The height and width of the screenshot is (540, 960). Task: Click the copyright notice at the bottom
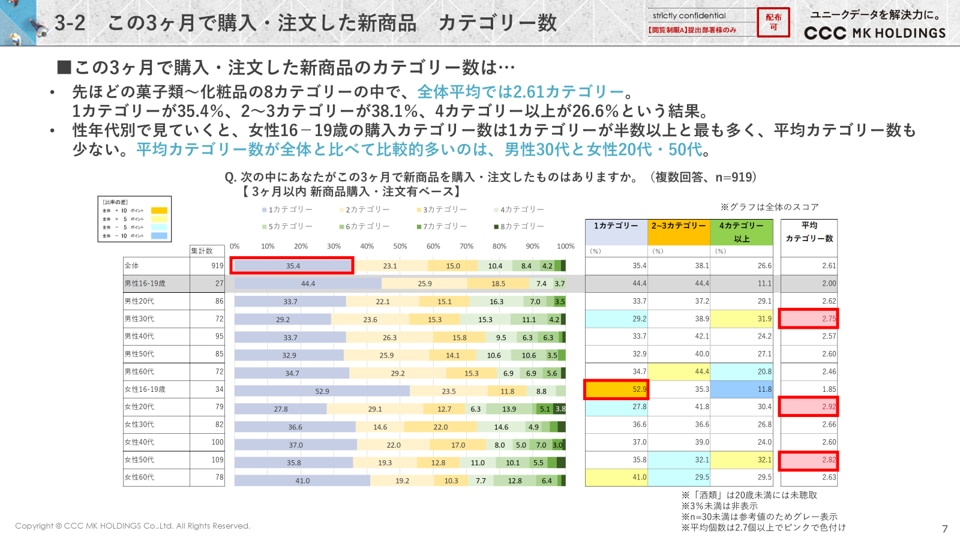133,526
